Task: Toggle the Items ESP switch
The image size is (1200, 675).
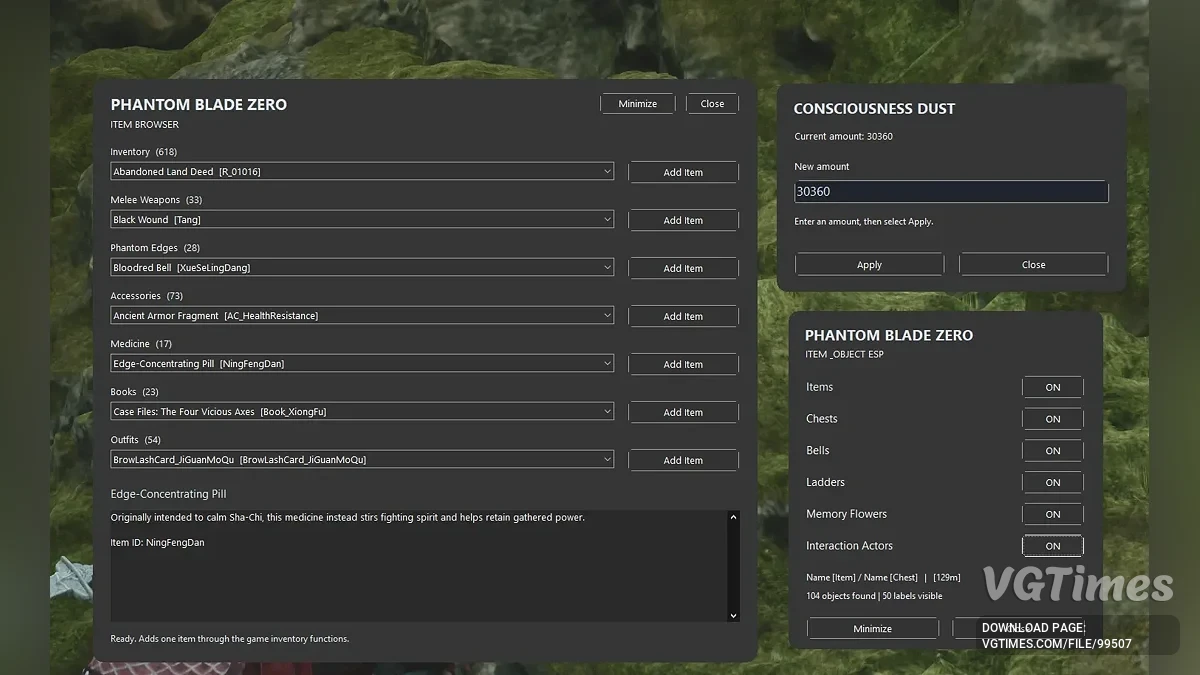Action: pos(1053,387)
